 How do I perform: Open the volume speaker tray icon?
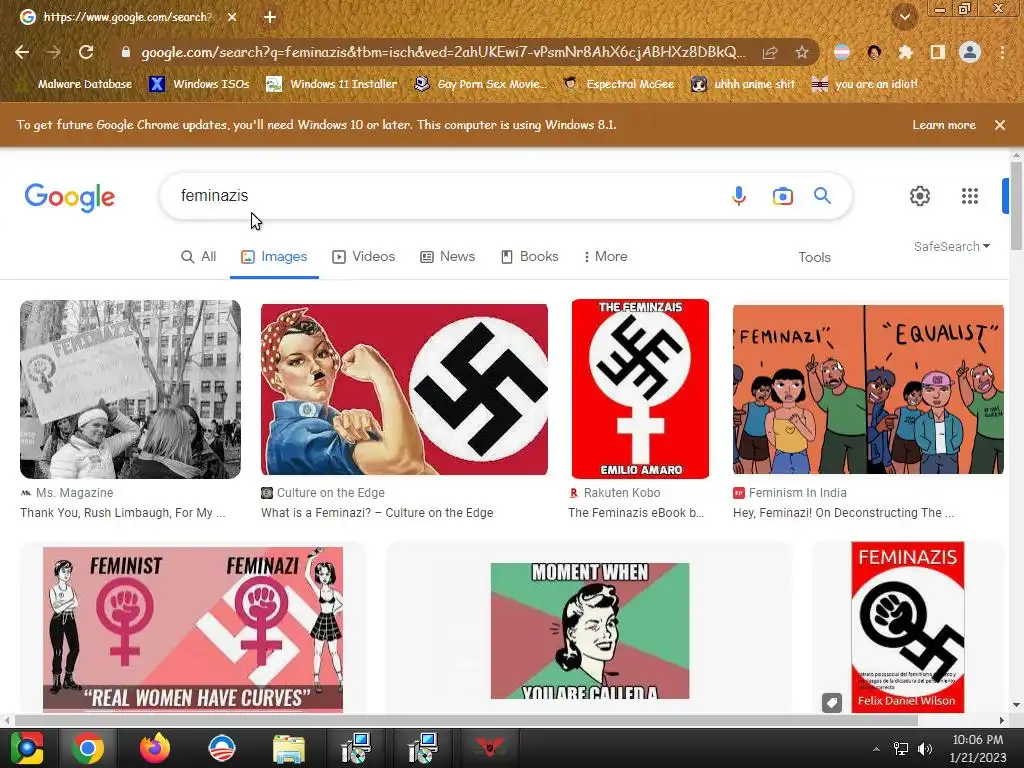coord(925,748)
